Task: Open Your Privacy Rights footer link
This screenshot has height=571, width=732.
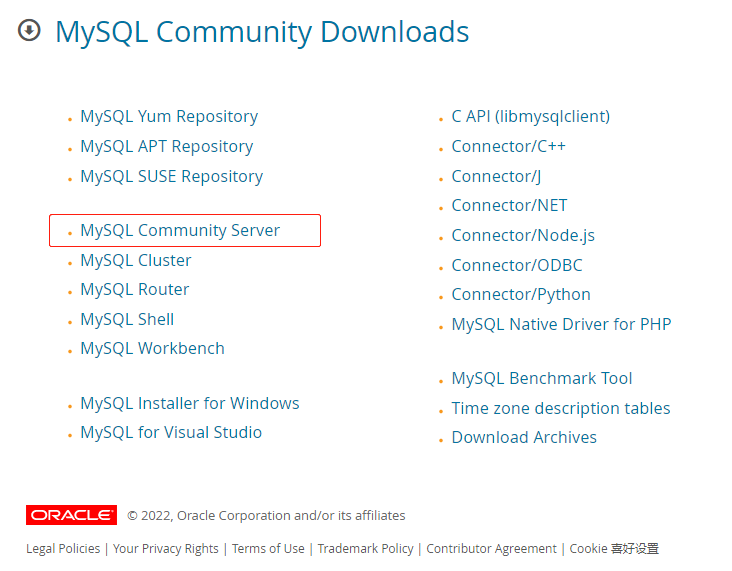Action: tap(166, 548)
